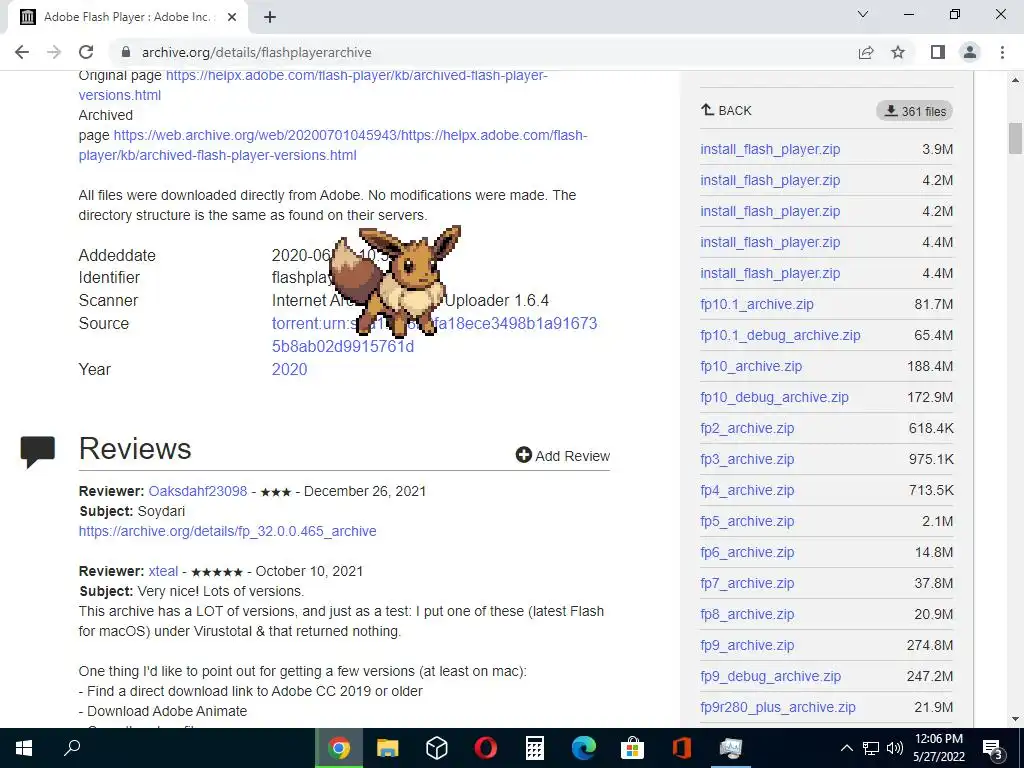Viewport: 1024px width, 768px height.
Task: Select the Adobe Flash Player tab
Action: click(x=128, y=18)
